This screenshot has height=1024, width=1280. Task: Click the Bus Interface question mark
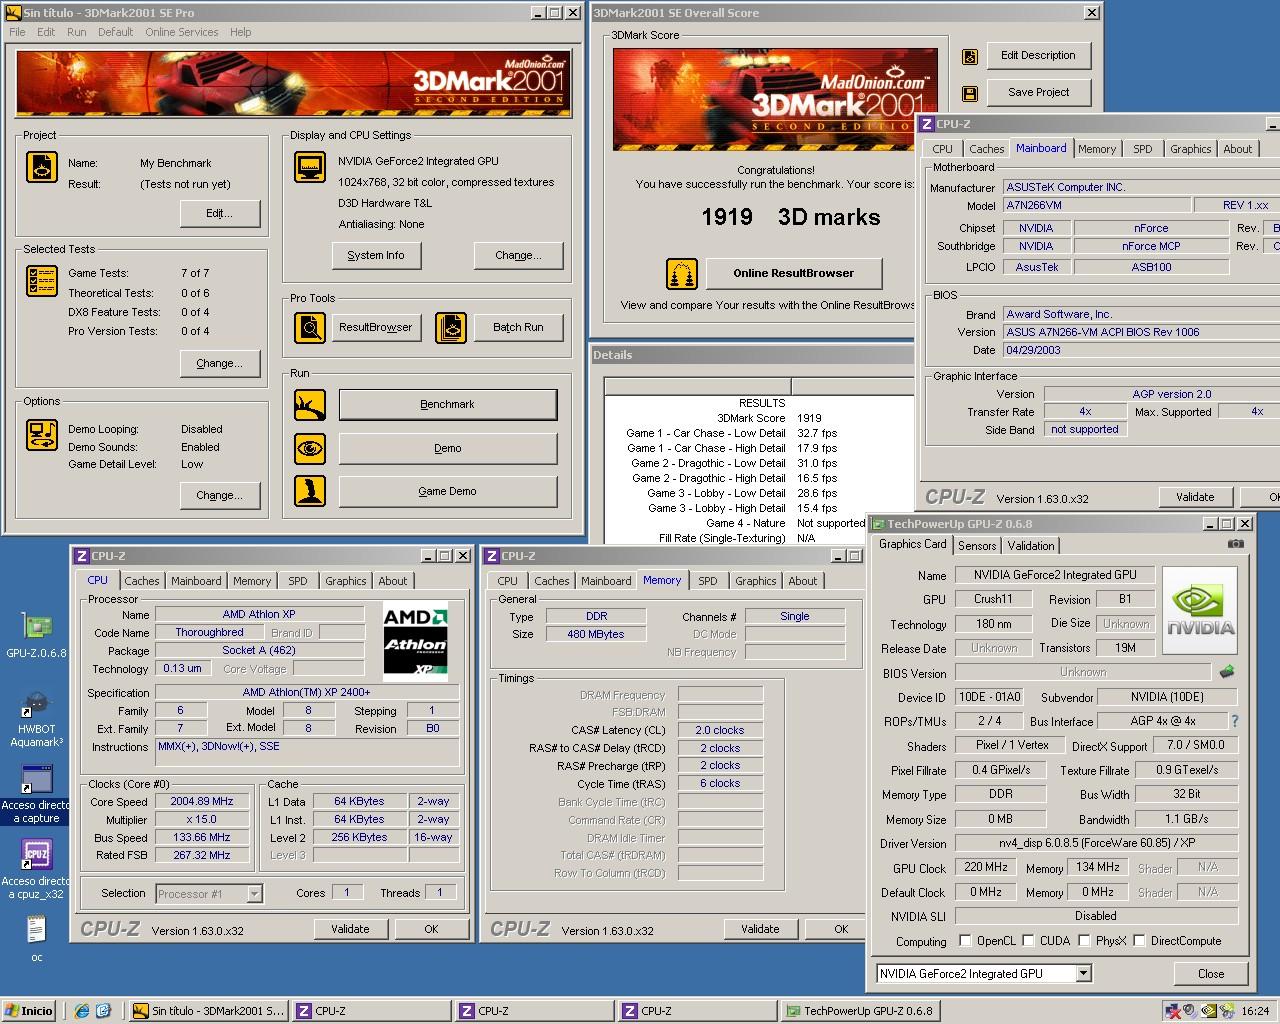1234,721
